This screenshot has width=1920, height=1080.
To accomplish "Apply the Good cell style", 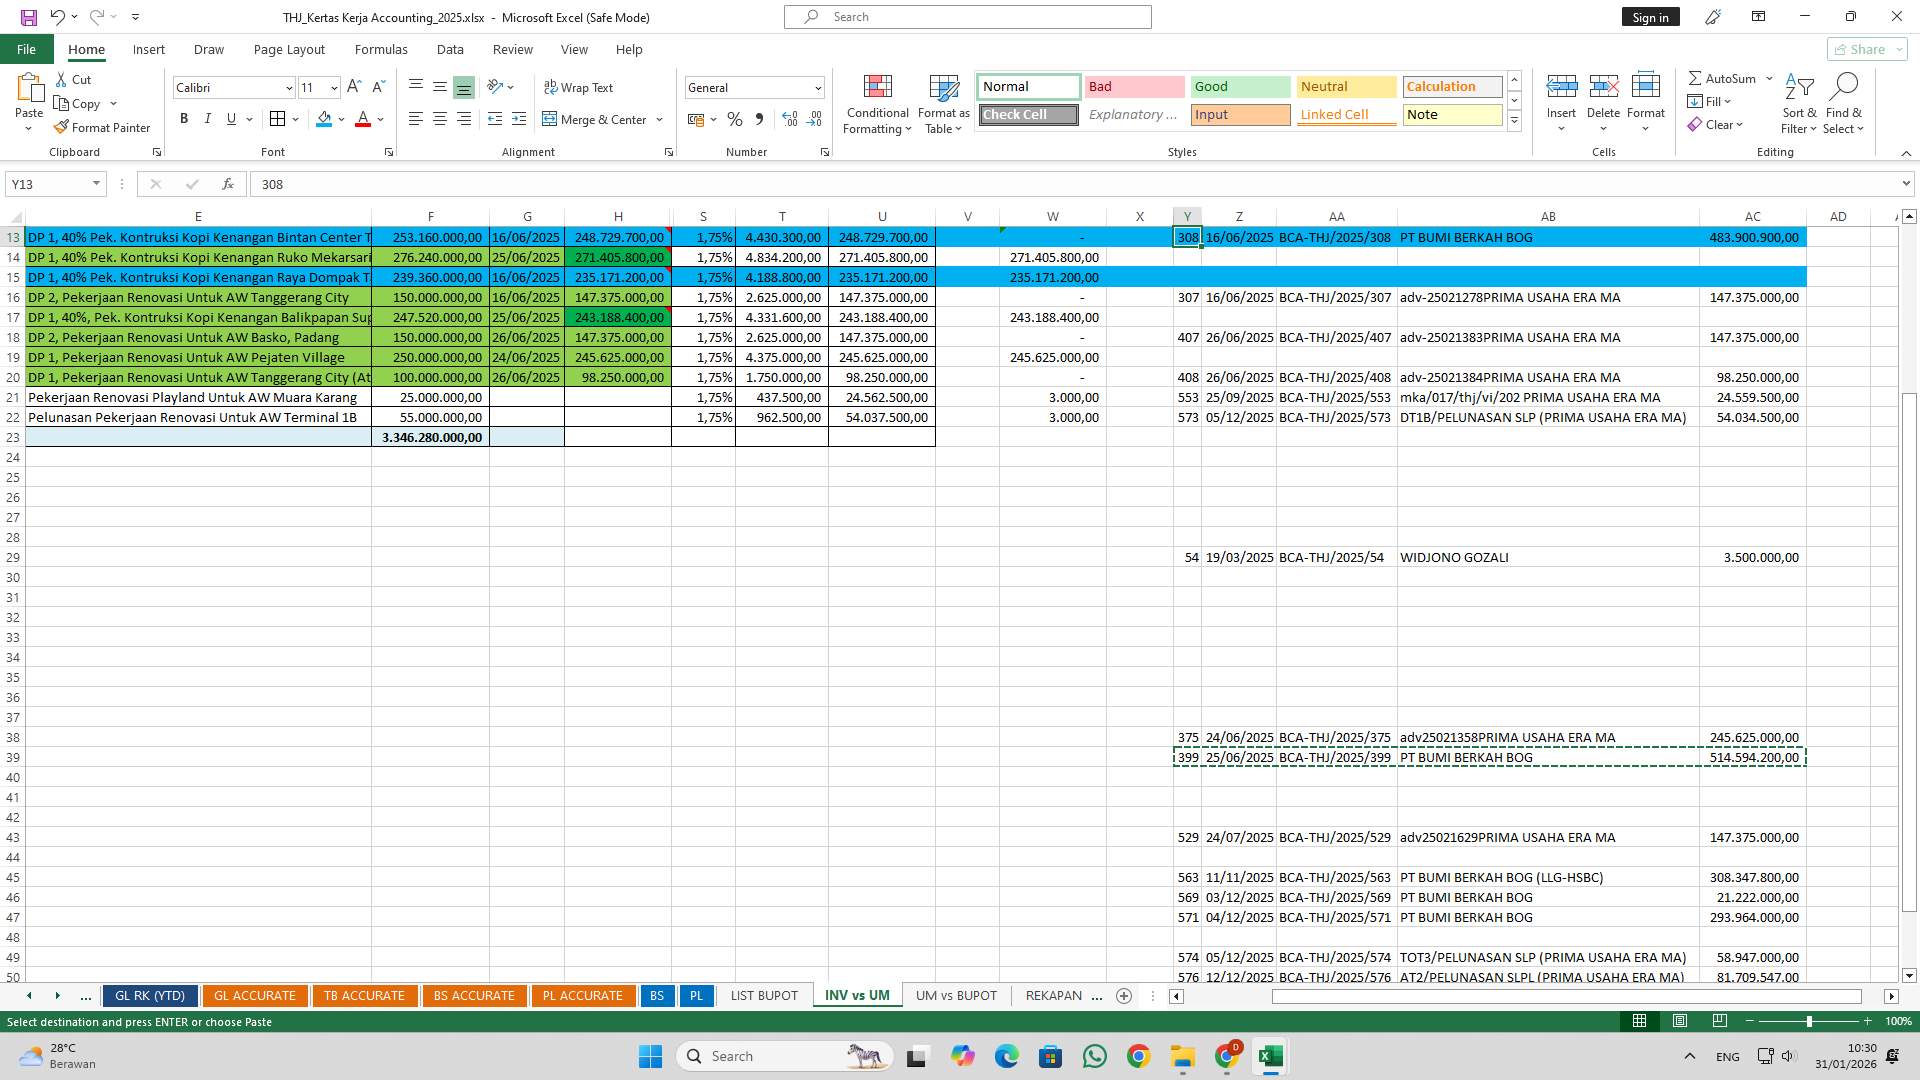I will click(1239, 87).
